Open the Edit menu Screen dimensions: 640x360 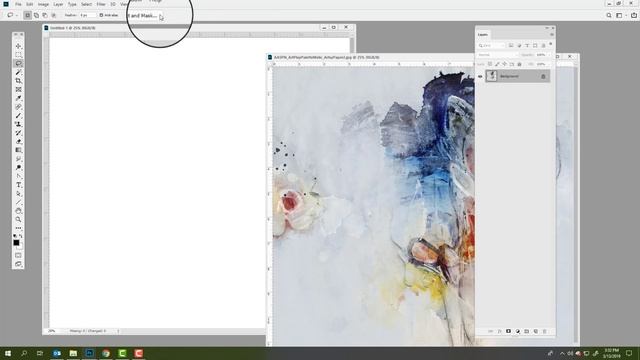pos(30,4)
